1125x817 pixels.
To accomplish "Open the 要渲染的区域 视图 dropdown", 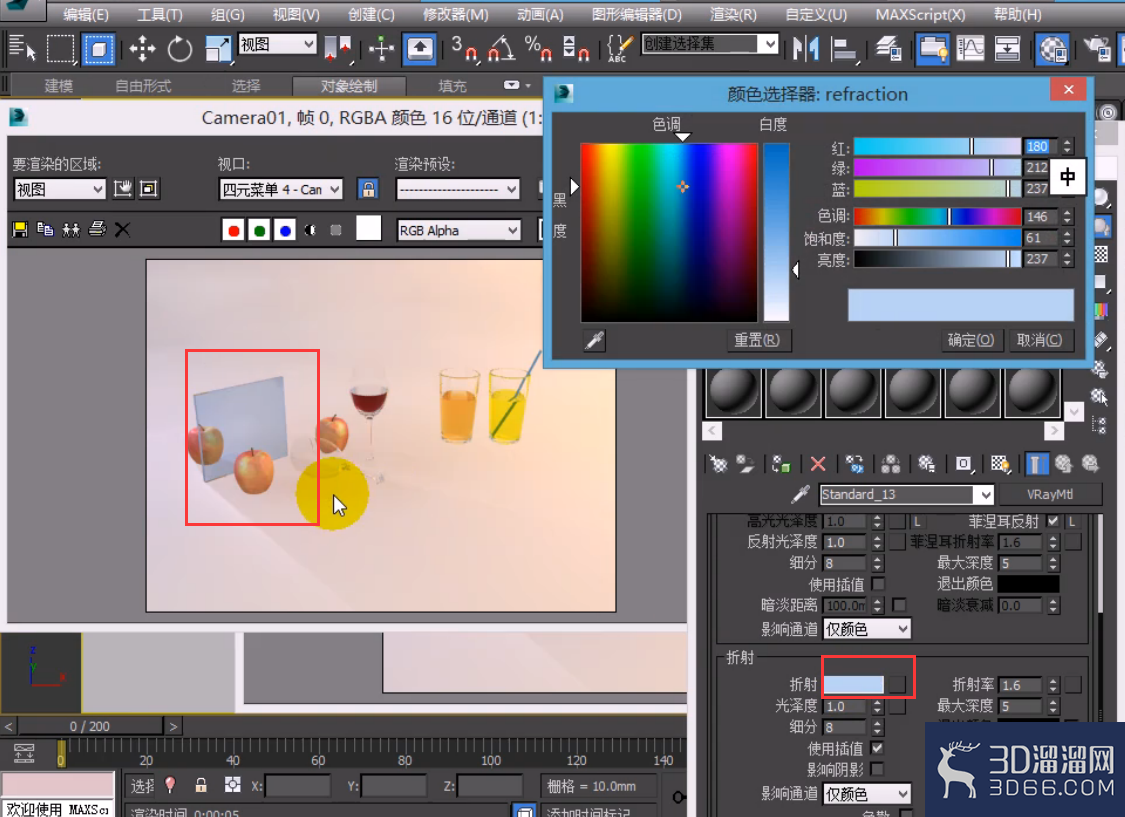I will pyautogui.click(x=60, y=189).
